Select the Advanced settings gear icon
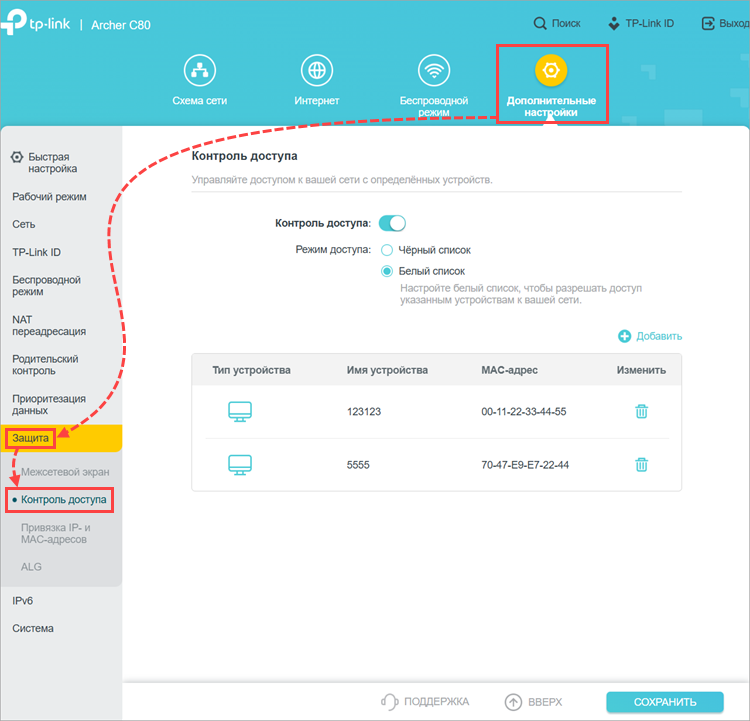Image resolution: width=750 pixels, height=721 pixels. click(551, 71)
